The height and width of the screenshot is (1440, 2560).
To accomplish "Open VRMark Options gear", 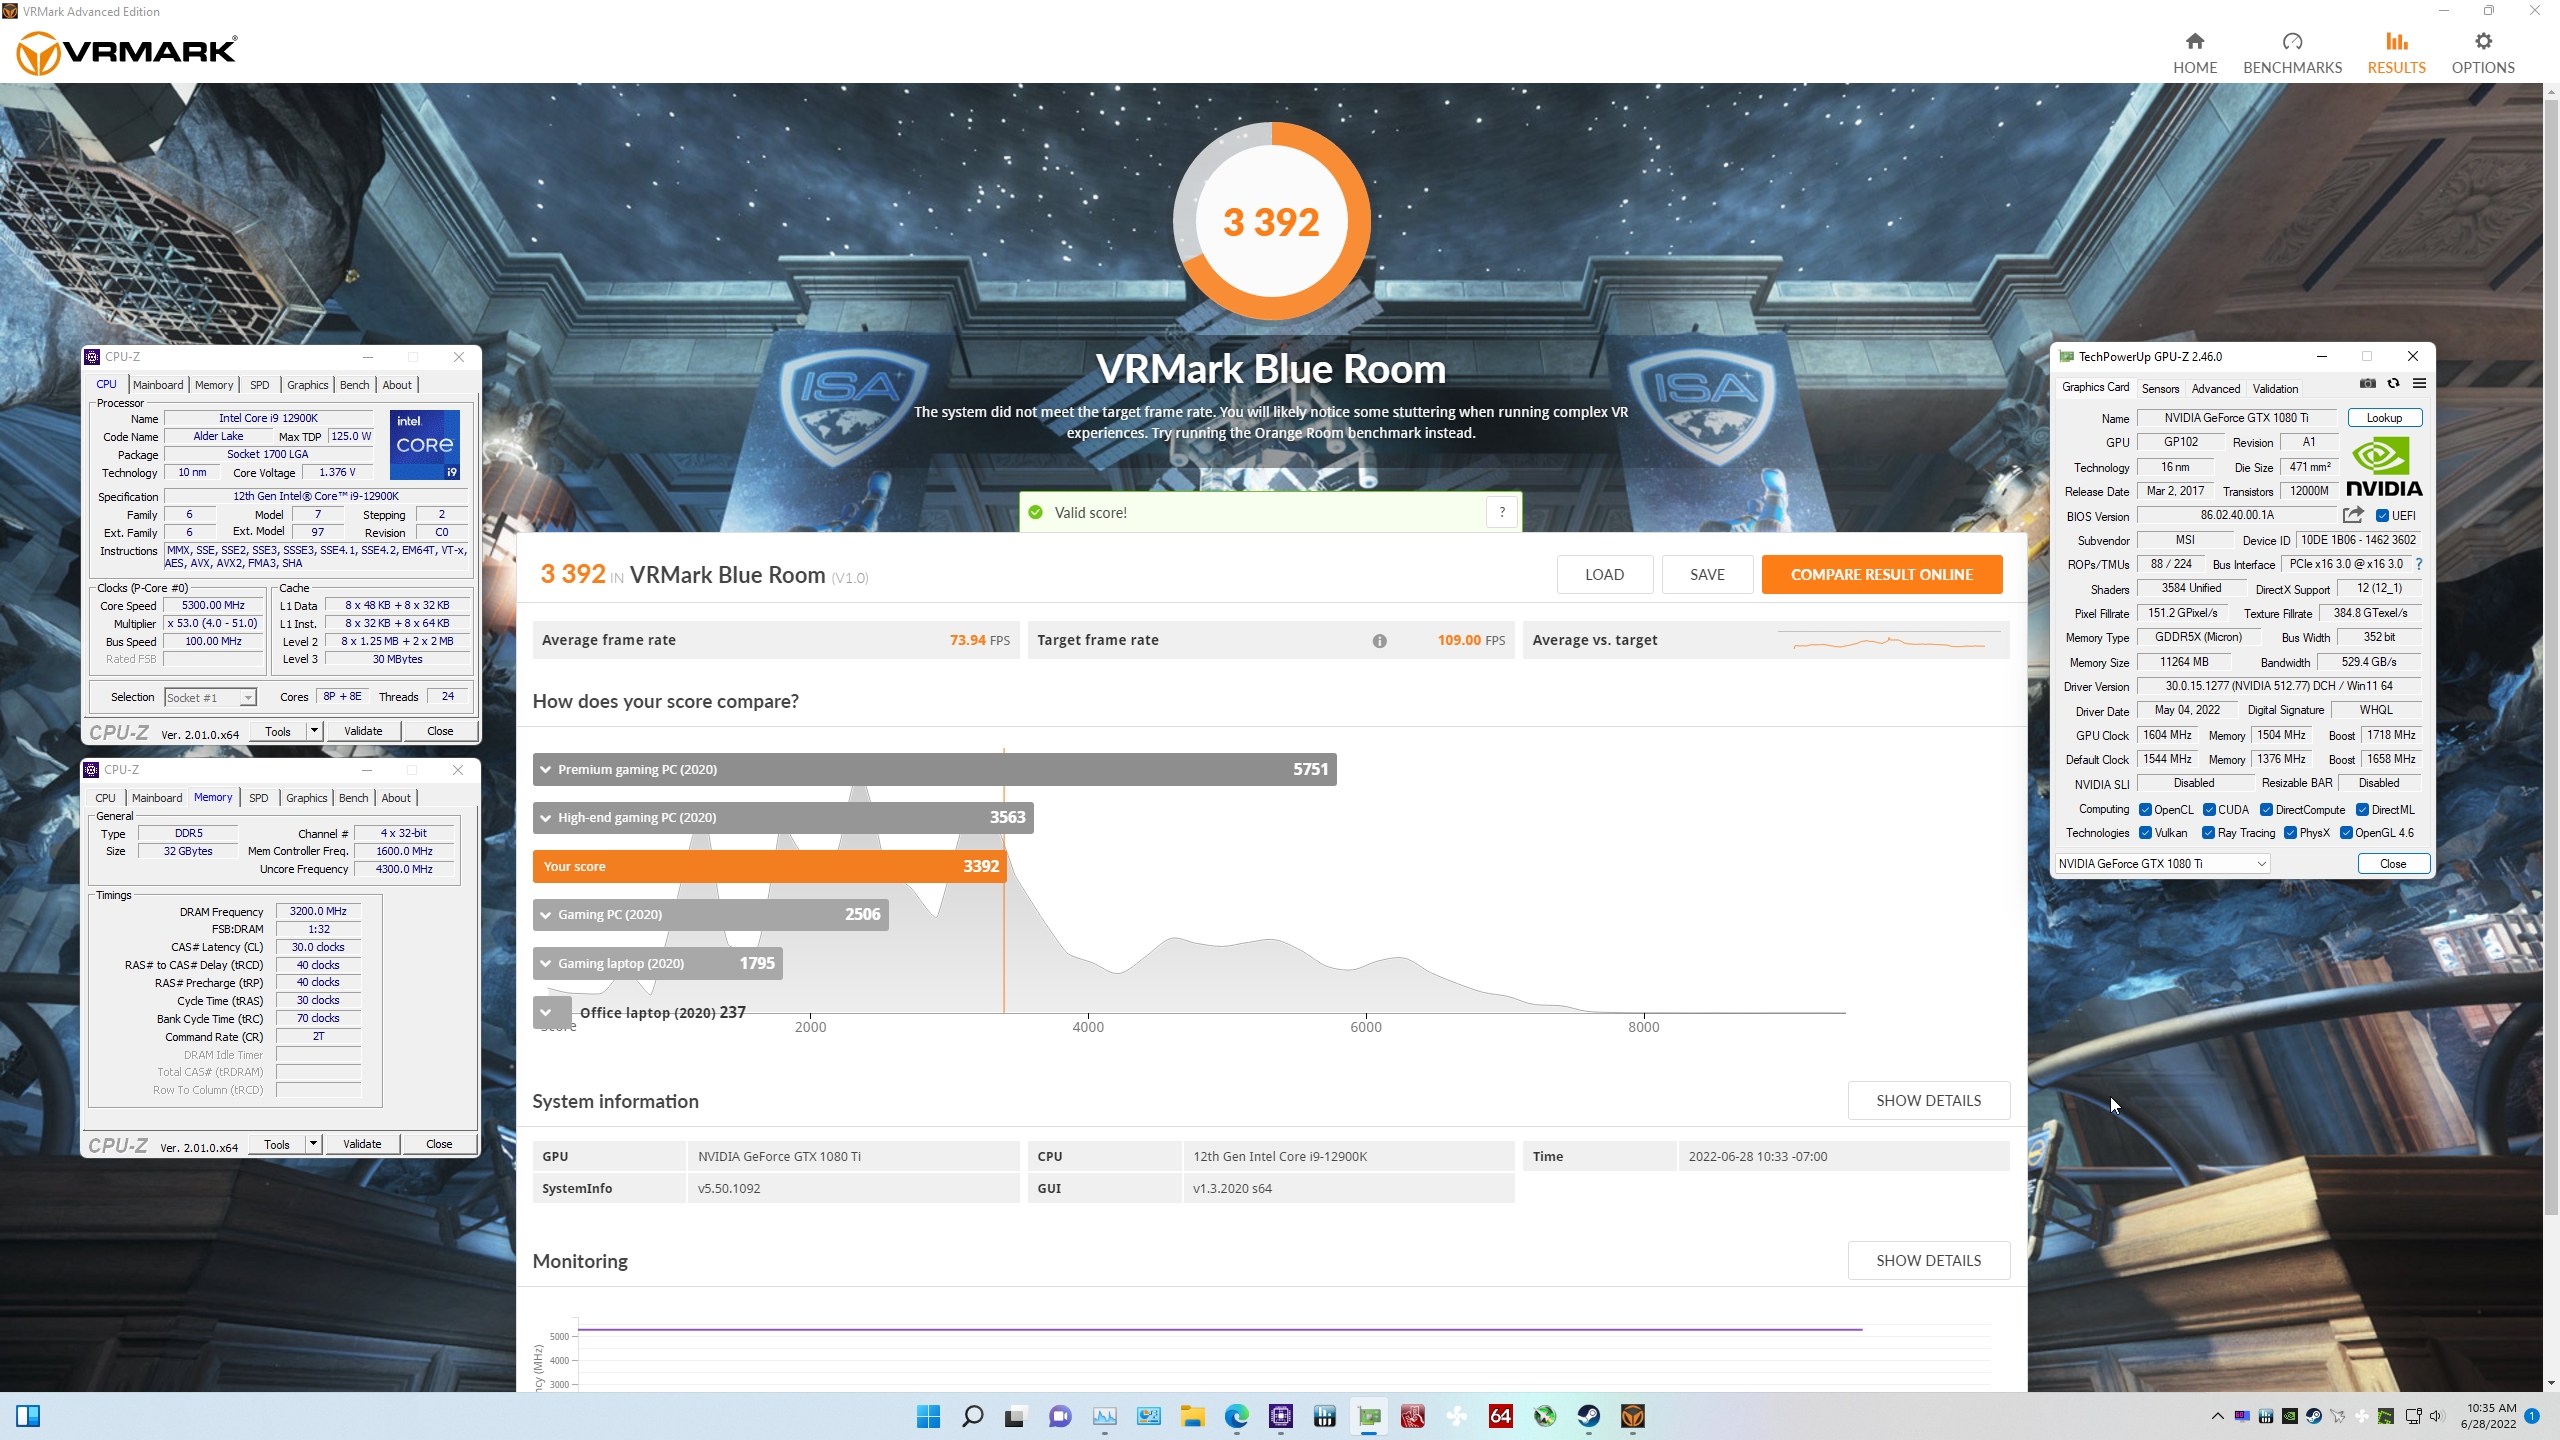I will tap(2483, 41).
